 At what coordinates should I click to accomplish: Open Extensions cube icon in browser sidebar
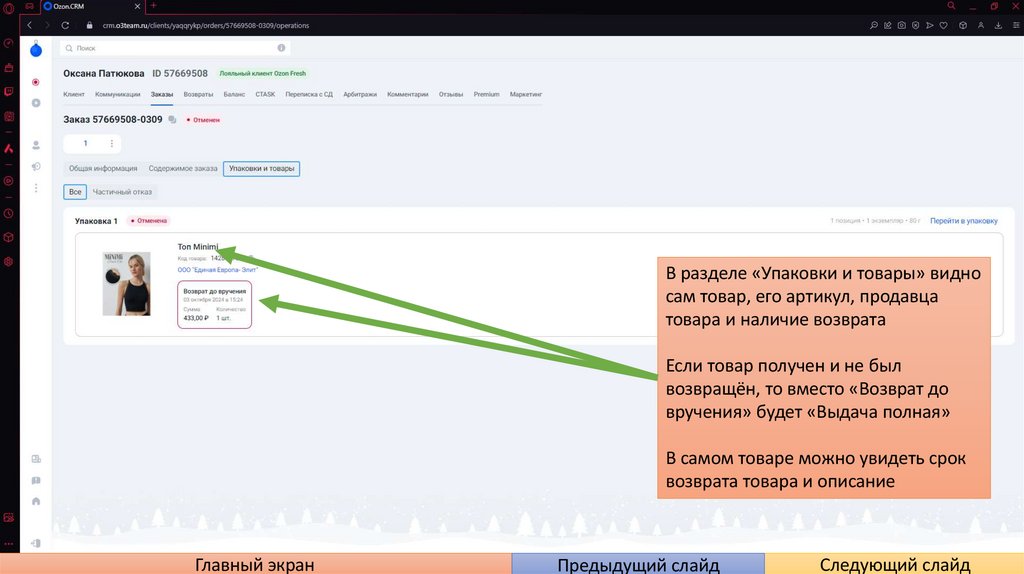pos(8,238)
